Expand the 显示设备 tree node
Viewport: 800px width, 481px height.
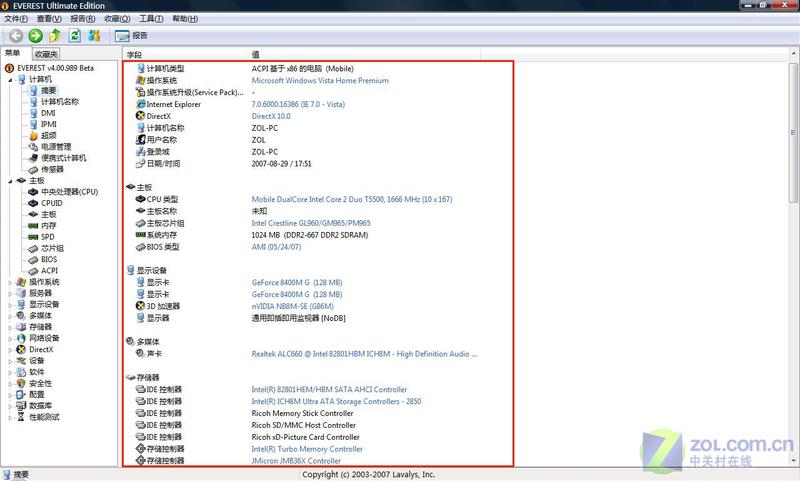click(x=10, y=305)
